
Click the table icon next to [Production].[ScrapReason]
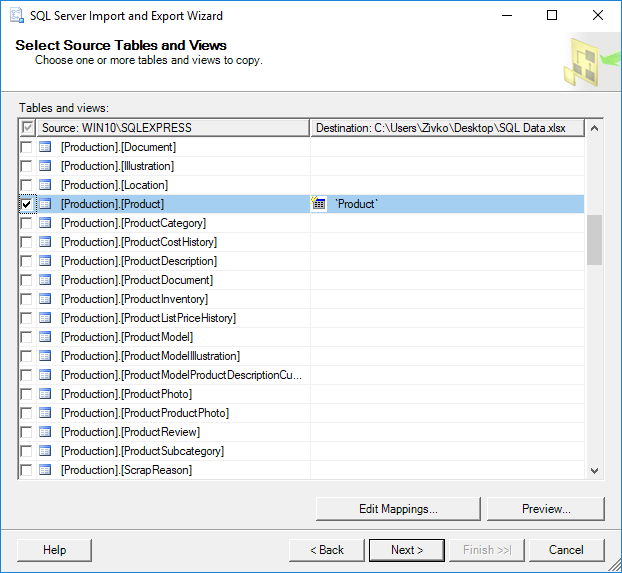(x=45, y=470)
